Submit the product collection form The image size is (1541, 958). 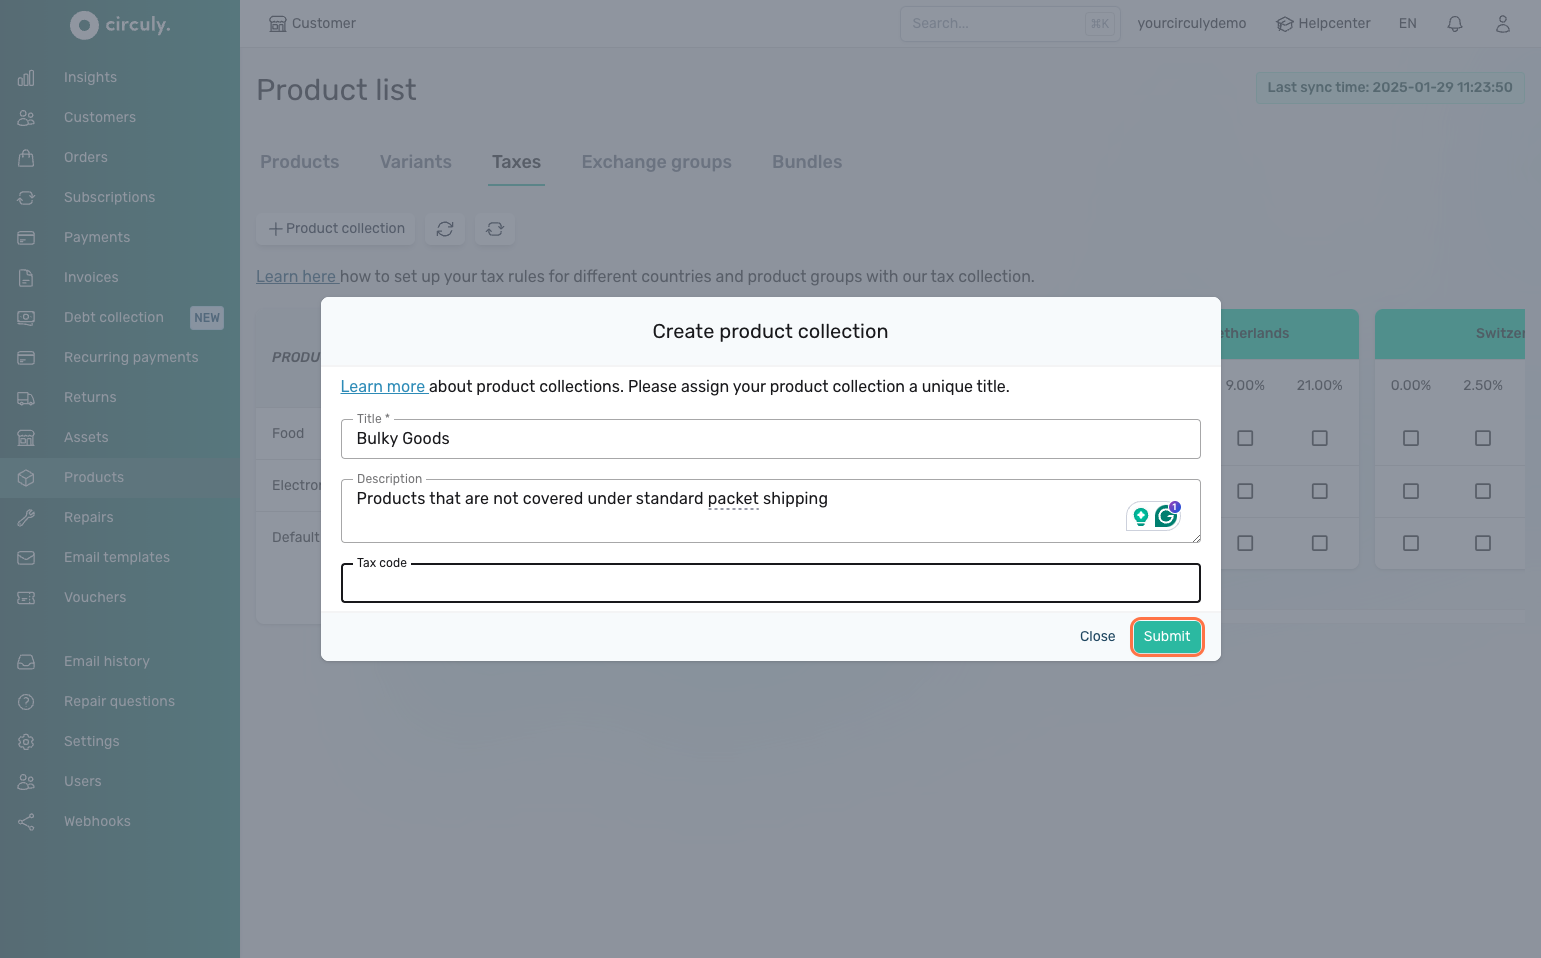coord(1167,637)
